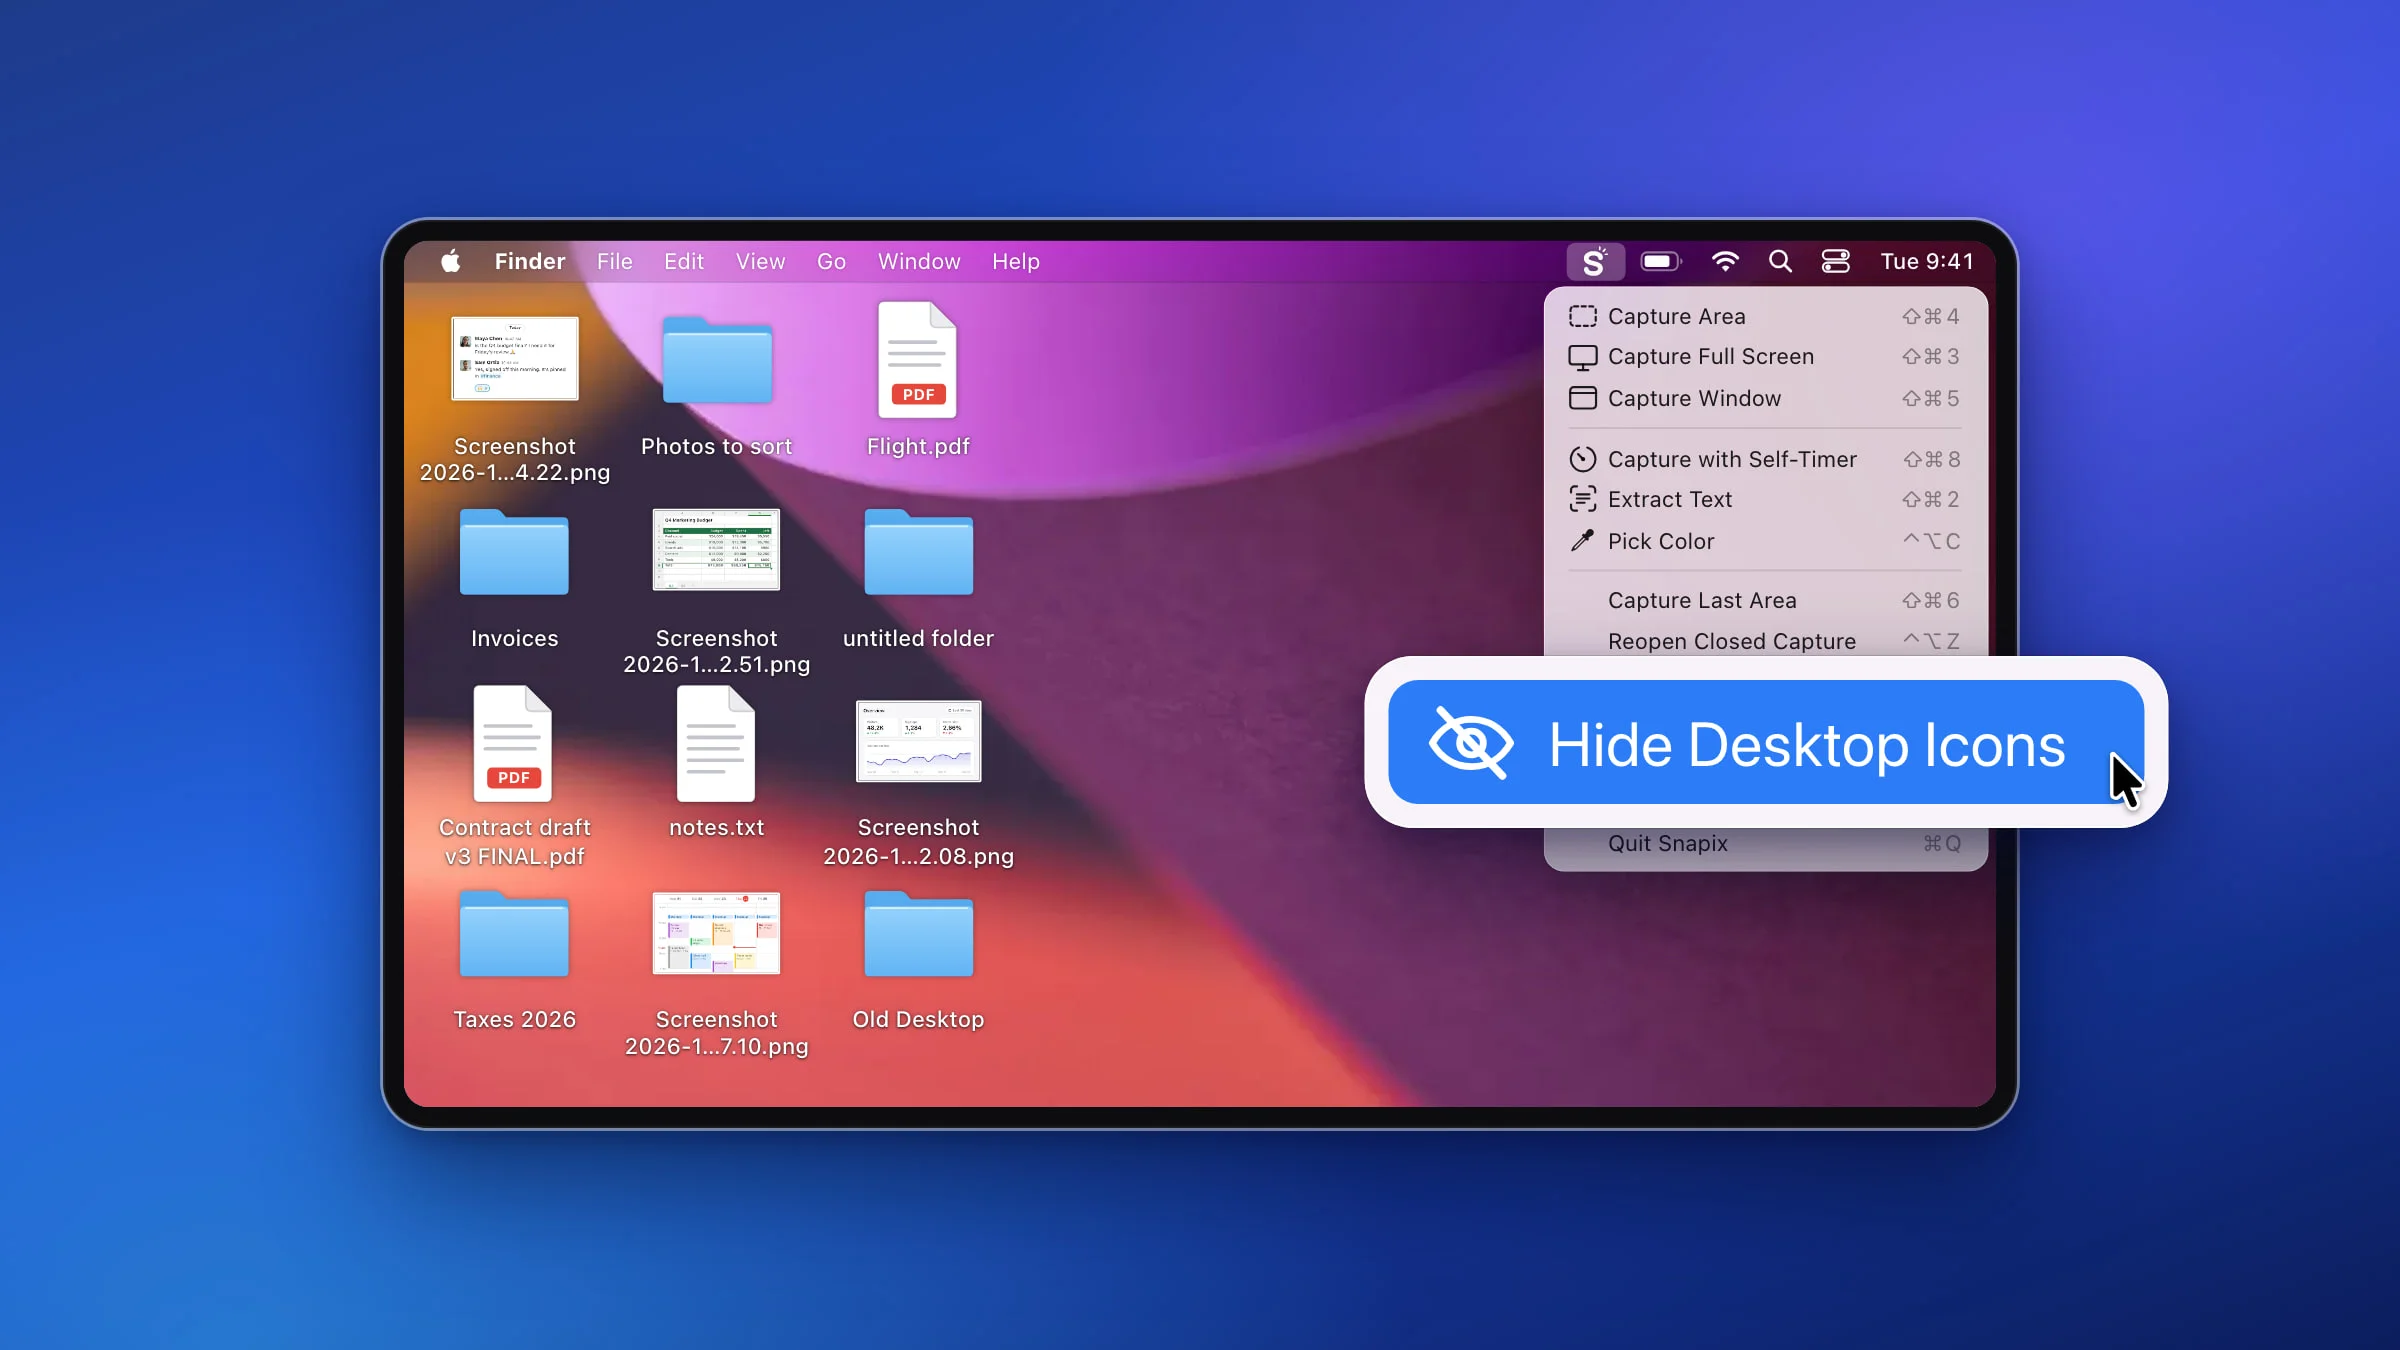Open the View menu
This screenshot has height=1350, width=2400.
(x=761, y=262)
